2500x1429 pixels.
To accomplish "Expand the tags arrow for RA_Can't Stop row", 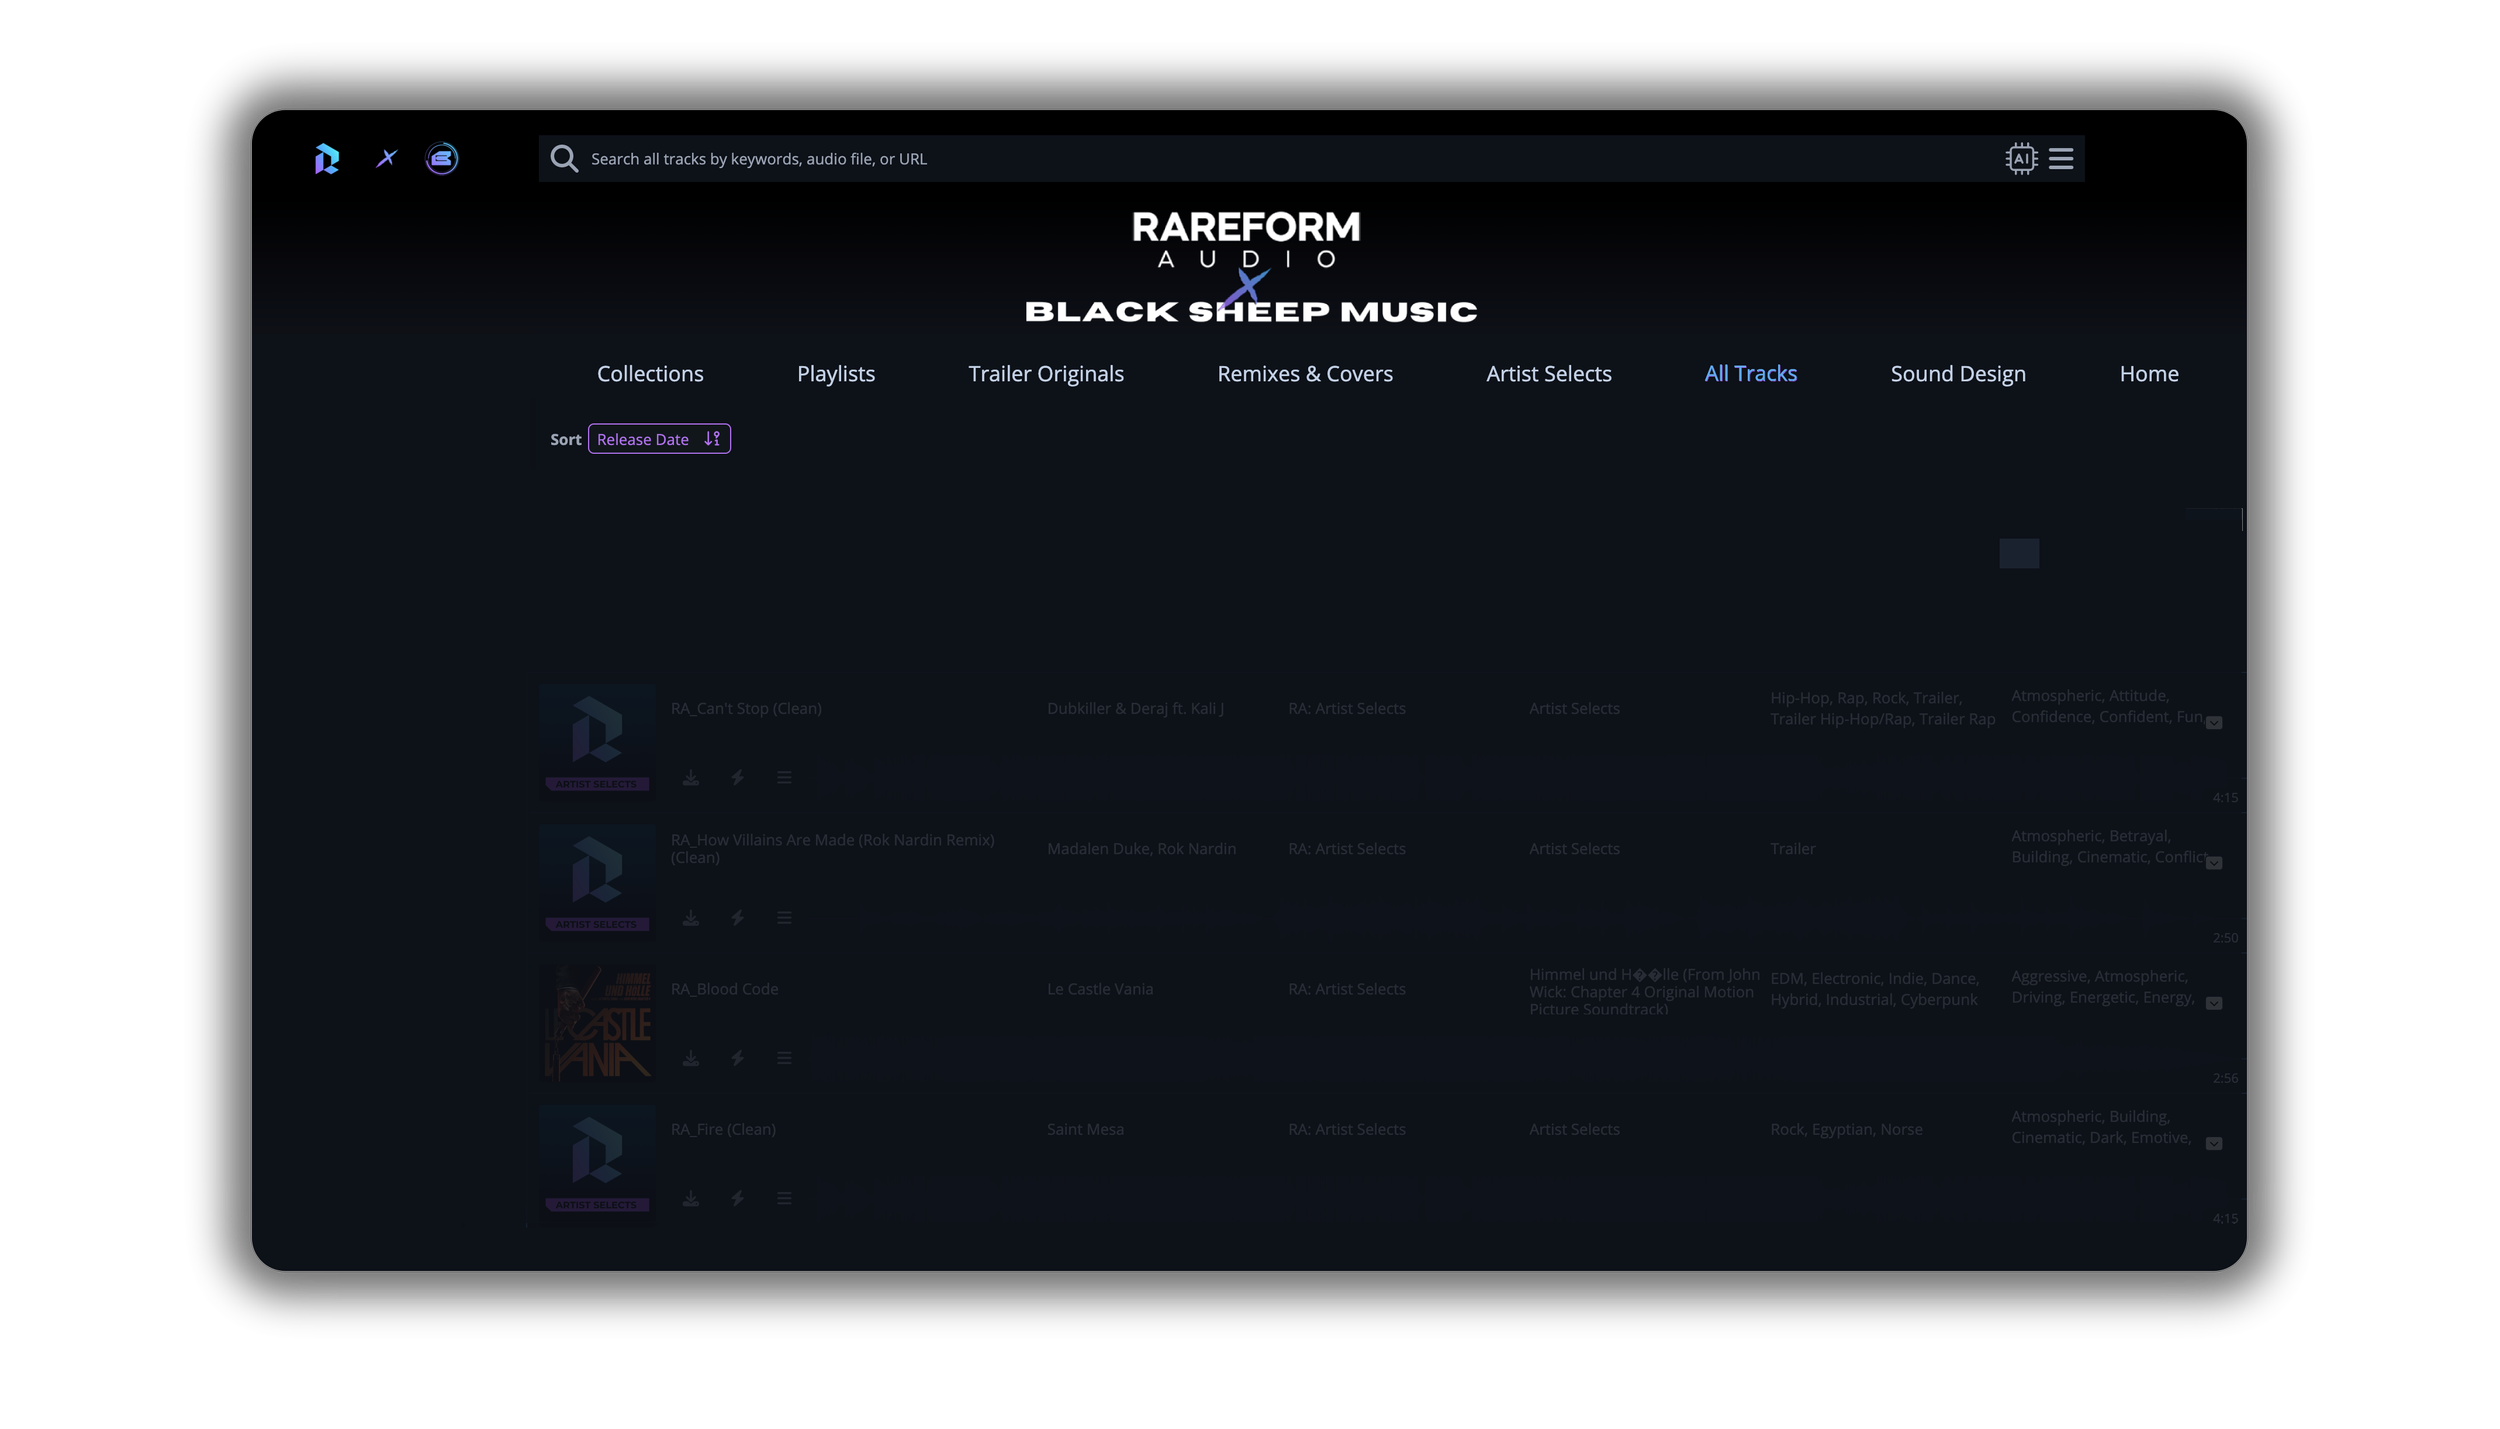I will click(x=2214, y=723).
